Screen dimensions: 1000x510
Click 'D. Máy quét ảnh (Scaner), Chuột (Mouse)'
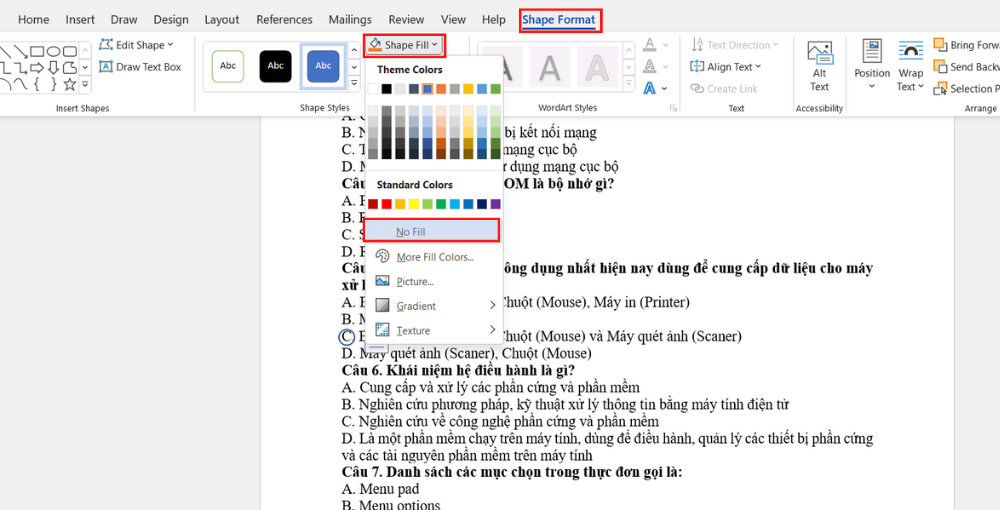(467, 353)
